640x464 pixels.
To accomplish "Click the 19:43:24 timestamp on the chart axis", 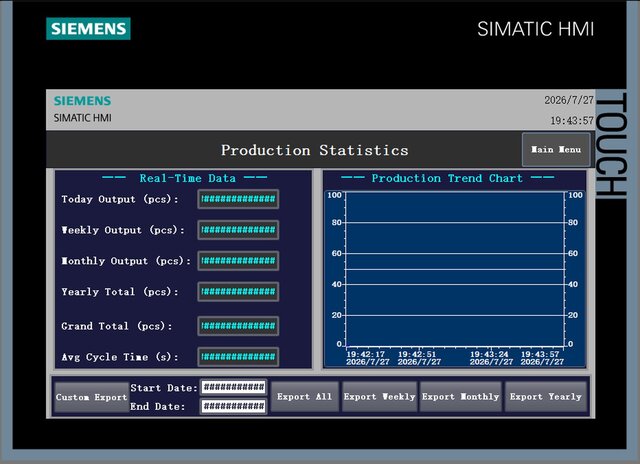I will (x=489, y=354).
